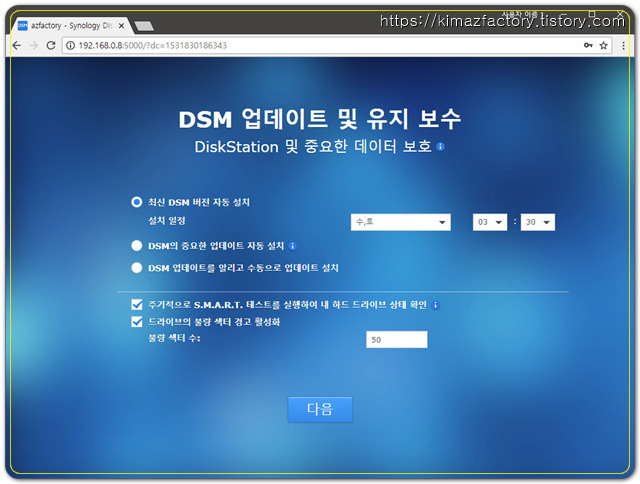Click the info icon beside the S.M.A.R.T. test option
Image resolution: width=640 pixels, height=484 pixels.
point(436,305)
